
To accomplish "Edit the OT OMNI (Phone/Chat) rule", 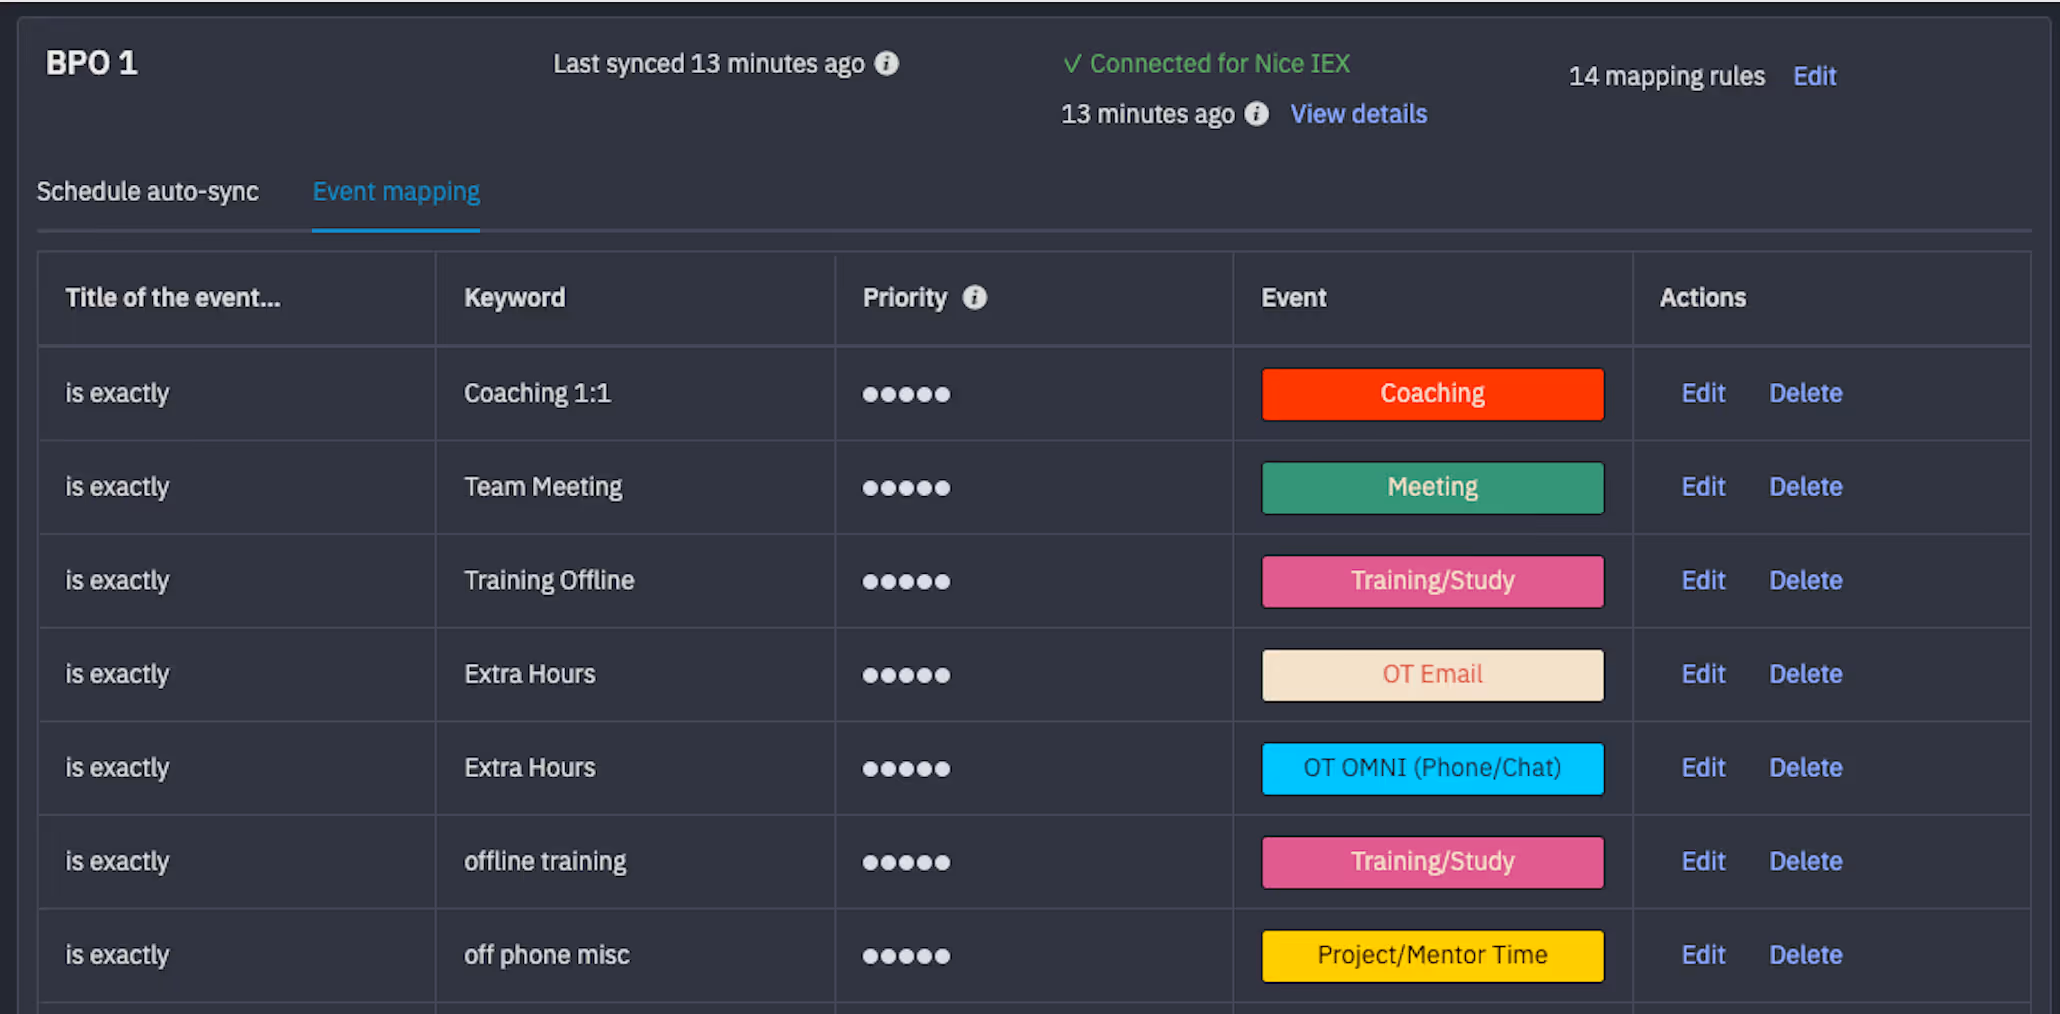I will pyautogui.click(x=1704, y=768).
